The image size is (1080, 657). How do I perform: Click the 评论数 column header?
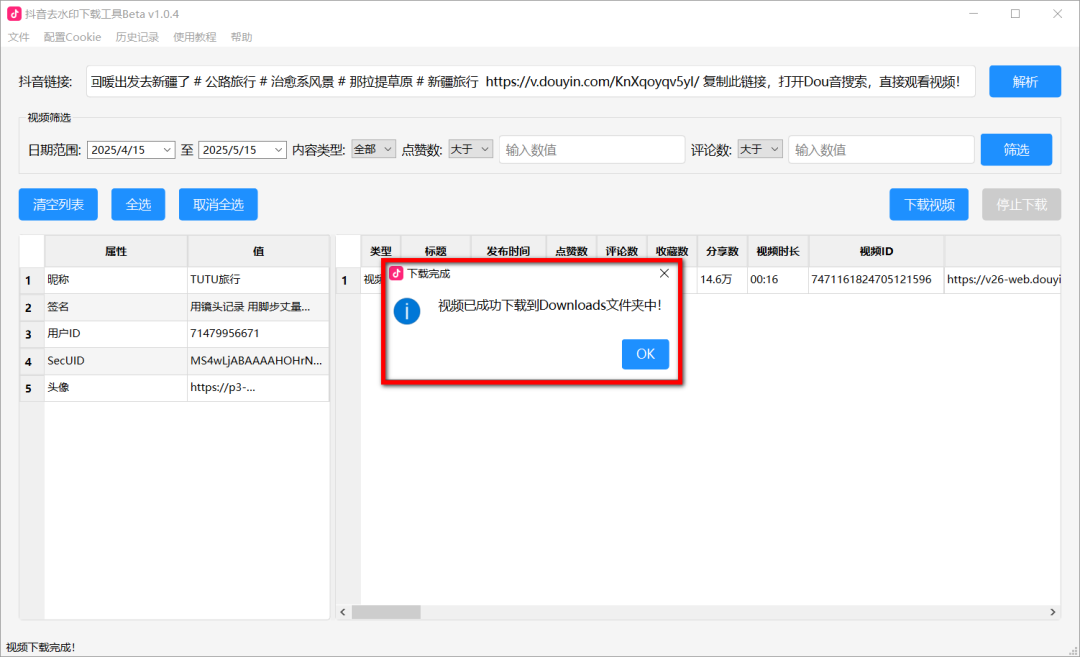point(622,251)
